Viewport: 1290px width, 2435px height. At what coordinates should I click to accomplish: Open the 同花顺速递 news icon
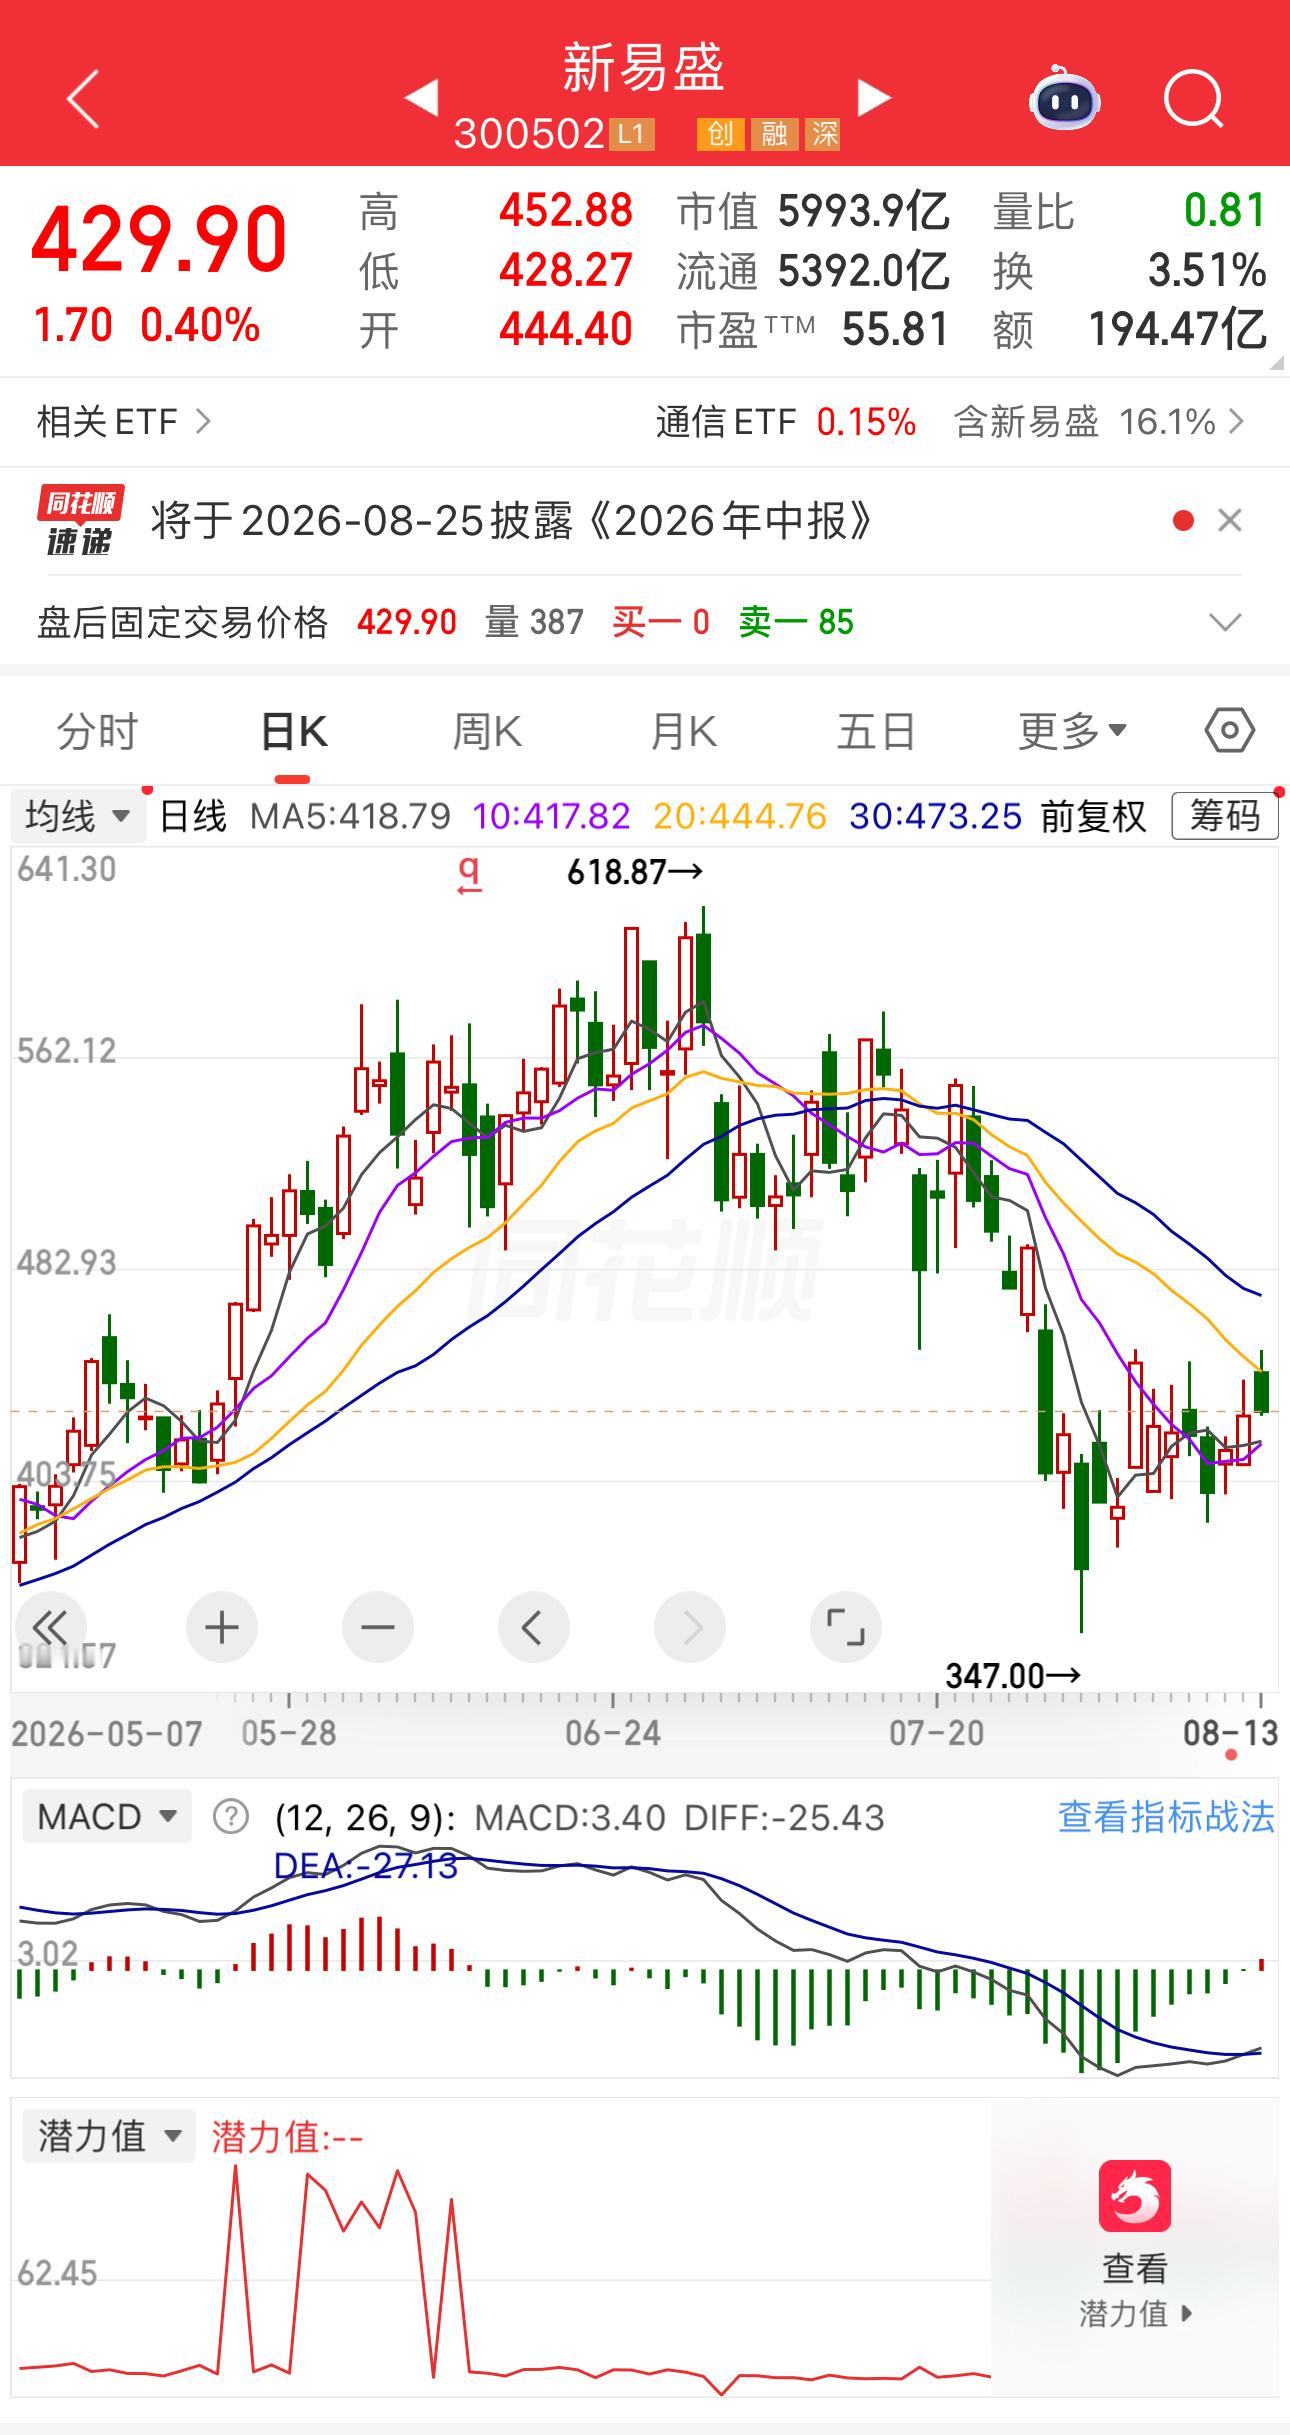click(x=80, y=520)
